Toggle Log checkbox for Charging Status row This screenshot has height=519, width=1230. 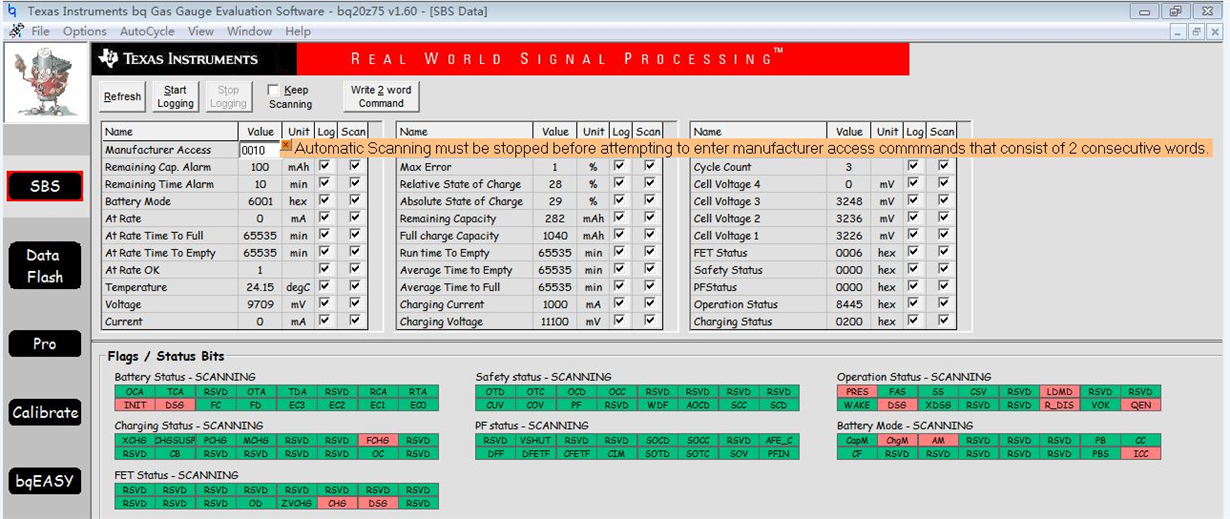pos(913,322)
